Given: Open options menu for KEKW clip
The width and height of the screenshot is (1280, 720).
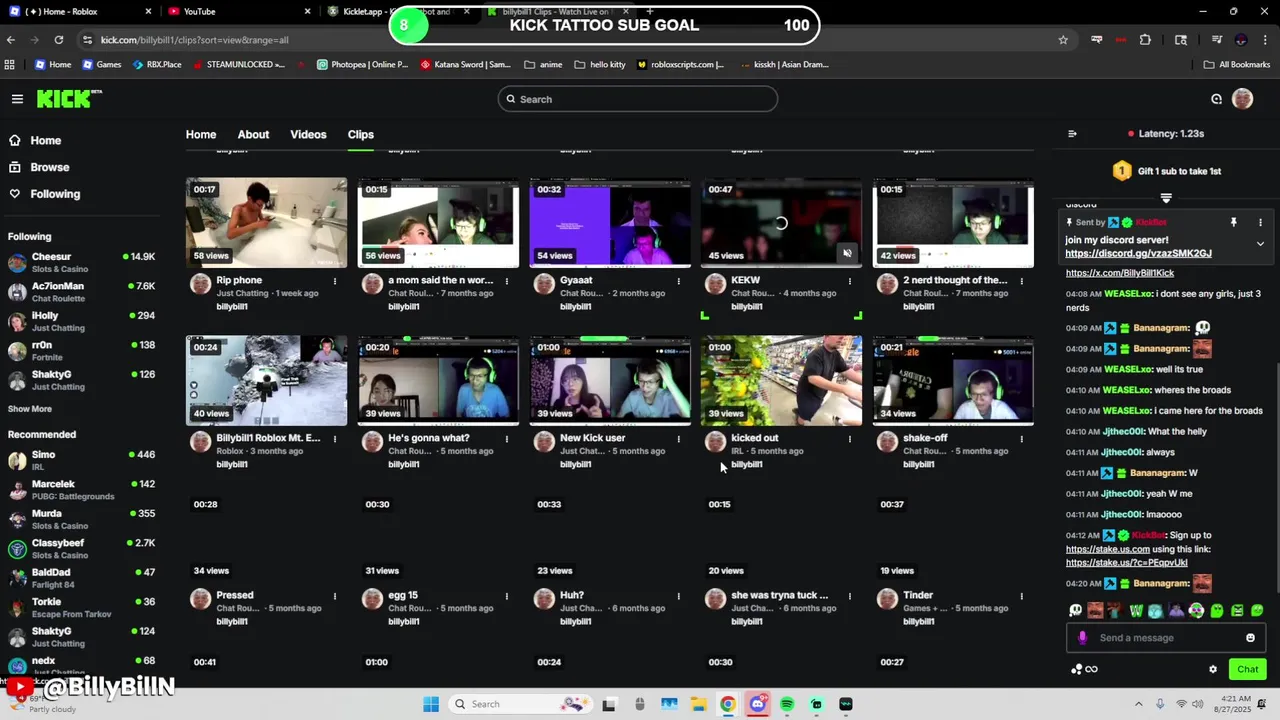Looking at the screenshot, I should point(850,281).
